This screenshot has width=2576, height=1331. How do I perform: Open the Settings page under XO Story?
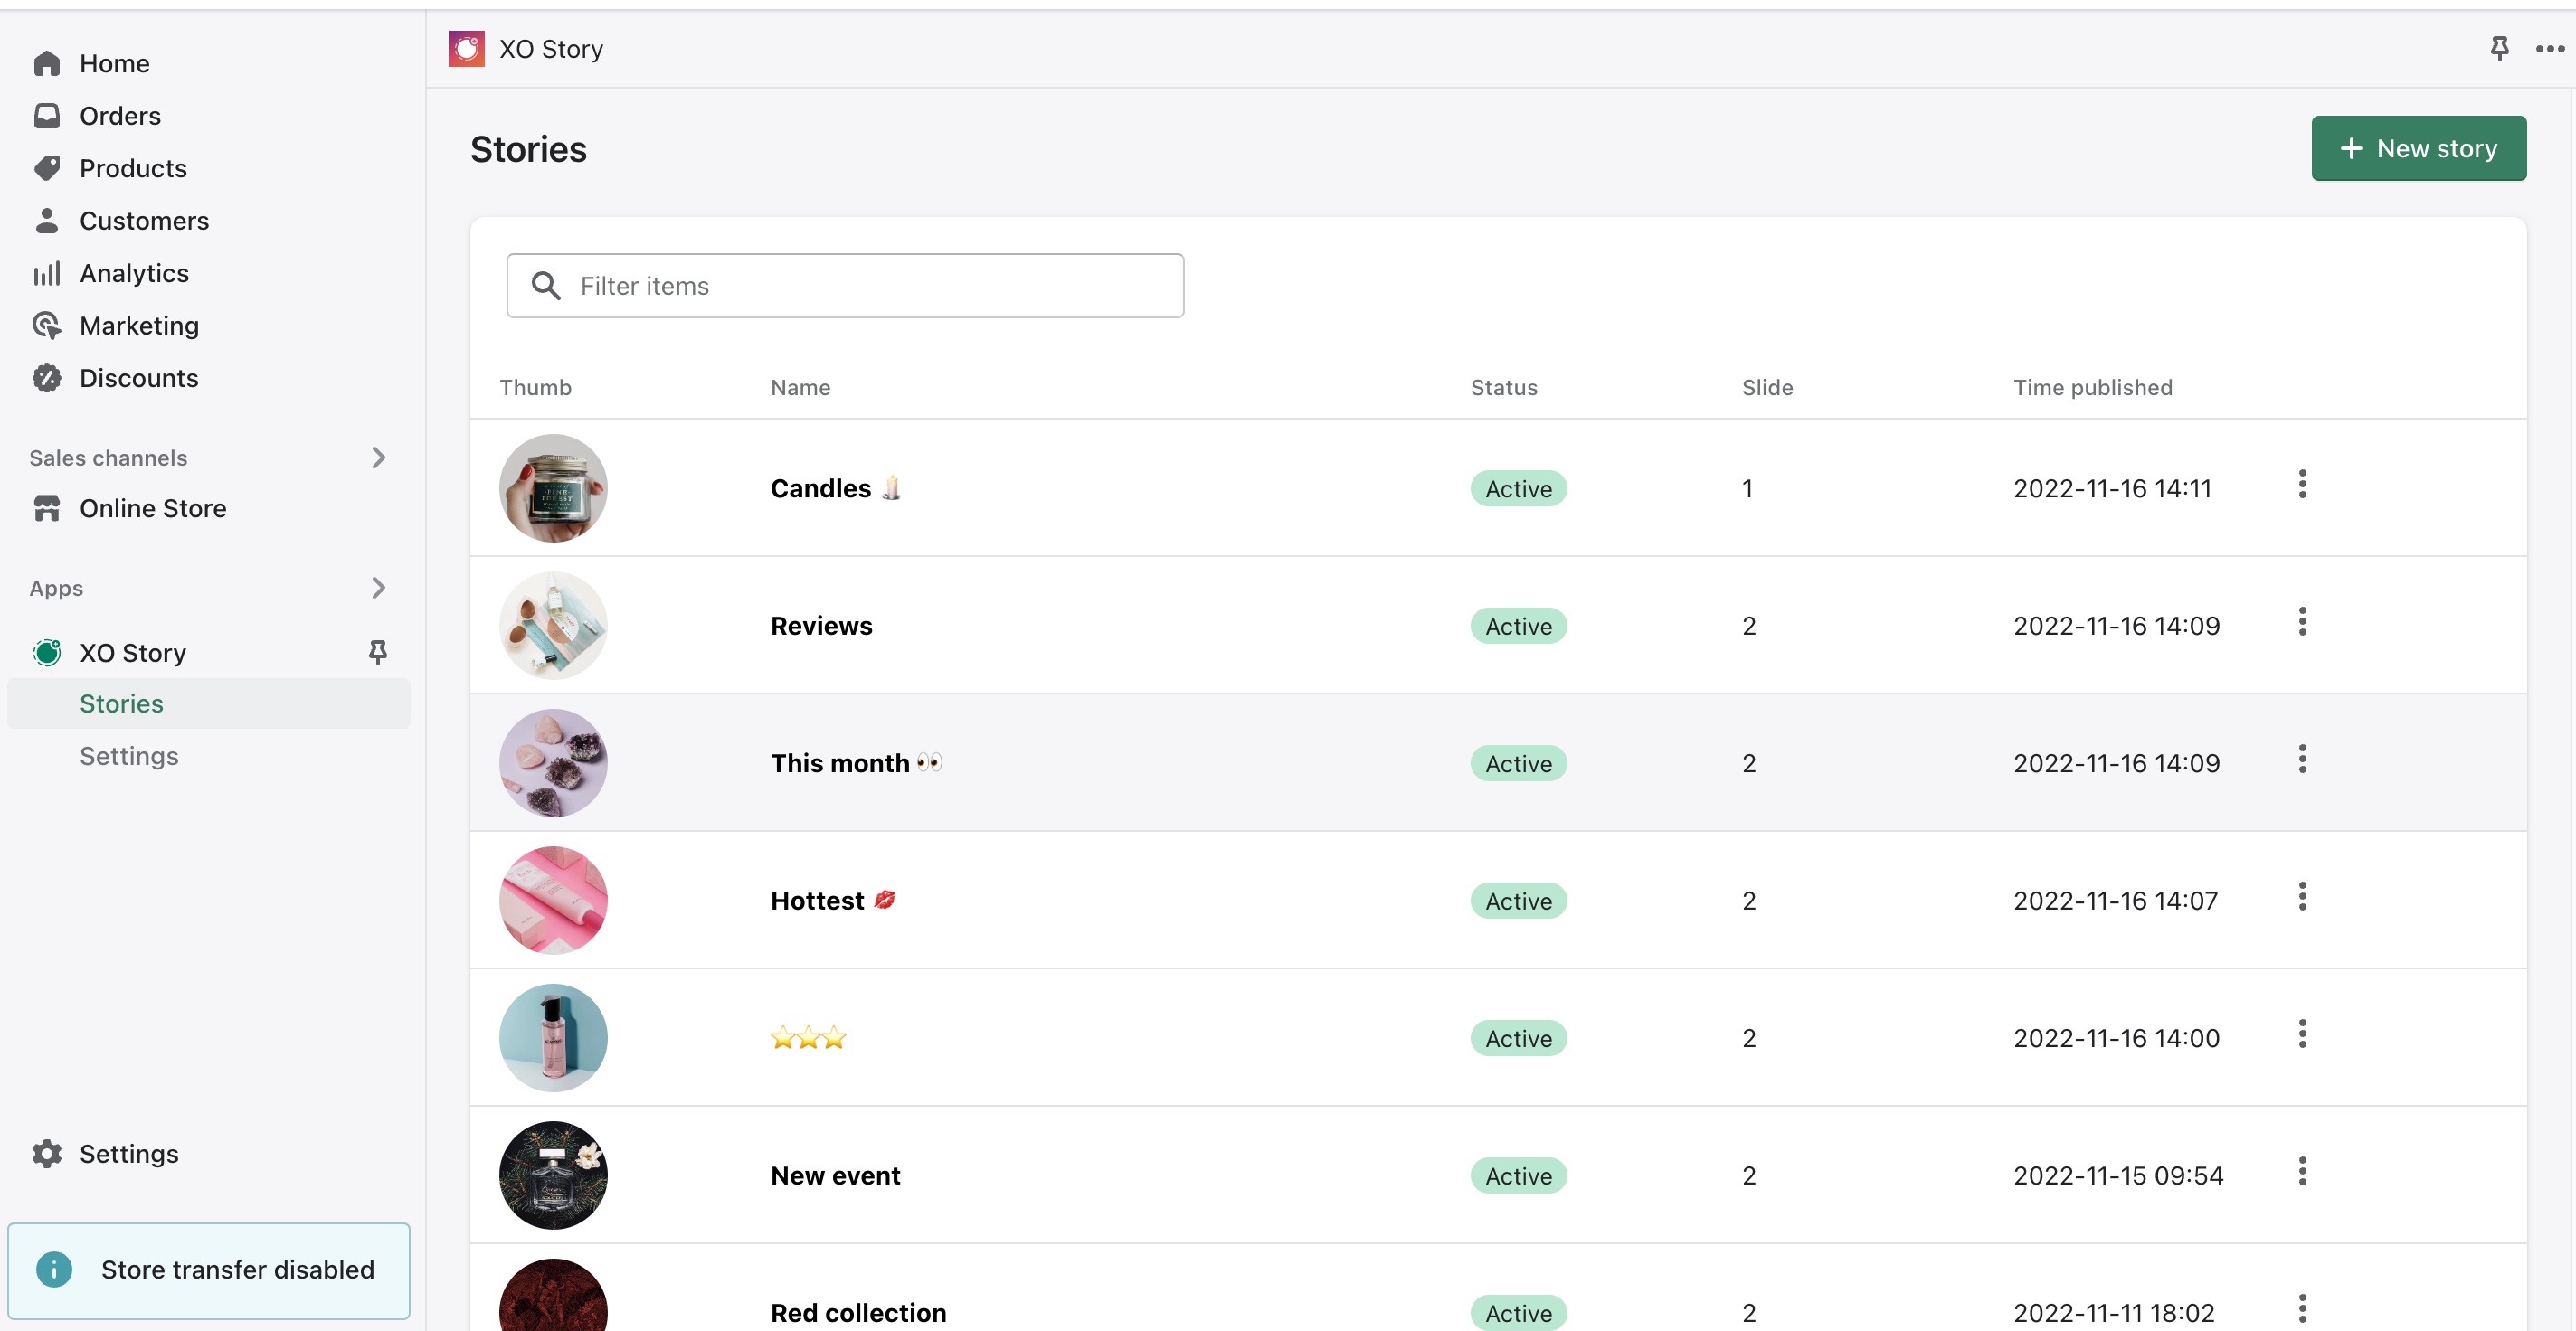(128, 756)
